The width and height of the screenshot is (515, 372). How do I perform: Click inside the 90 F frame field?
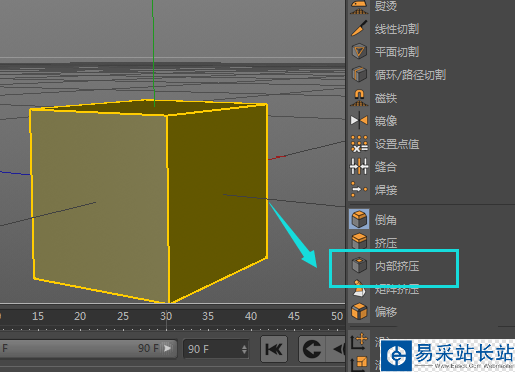click(213, 349)
